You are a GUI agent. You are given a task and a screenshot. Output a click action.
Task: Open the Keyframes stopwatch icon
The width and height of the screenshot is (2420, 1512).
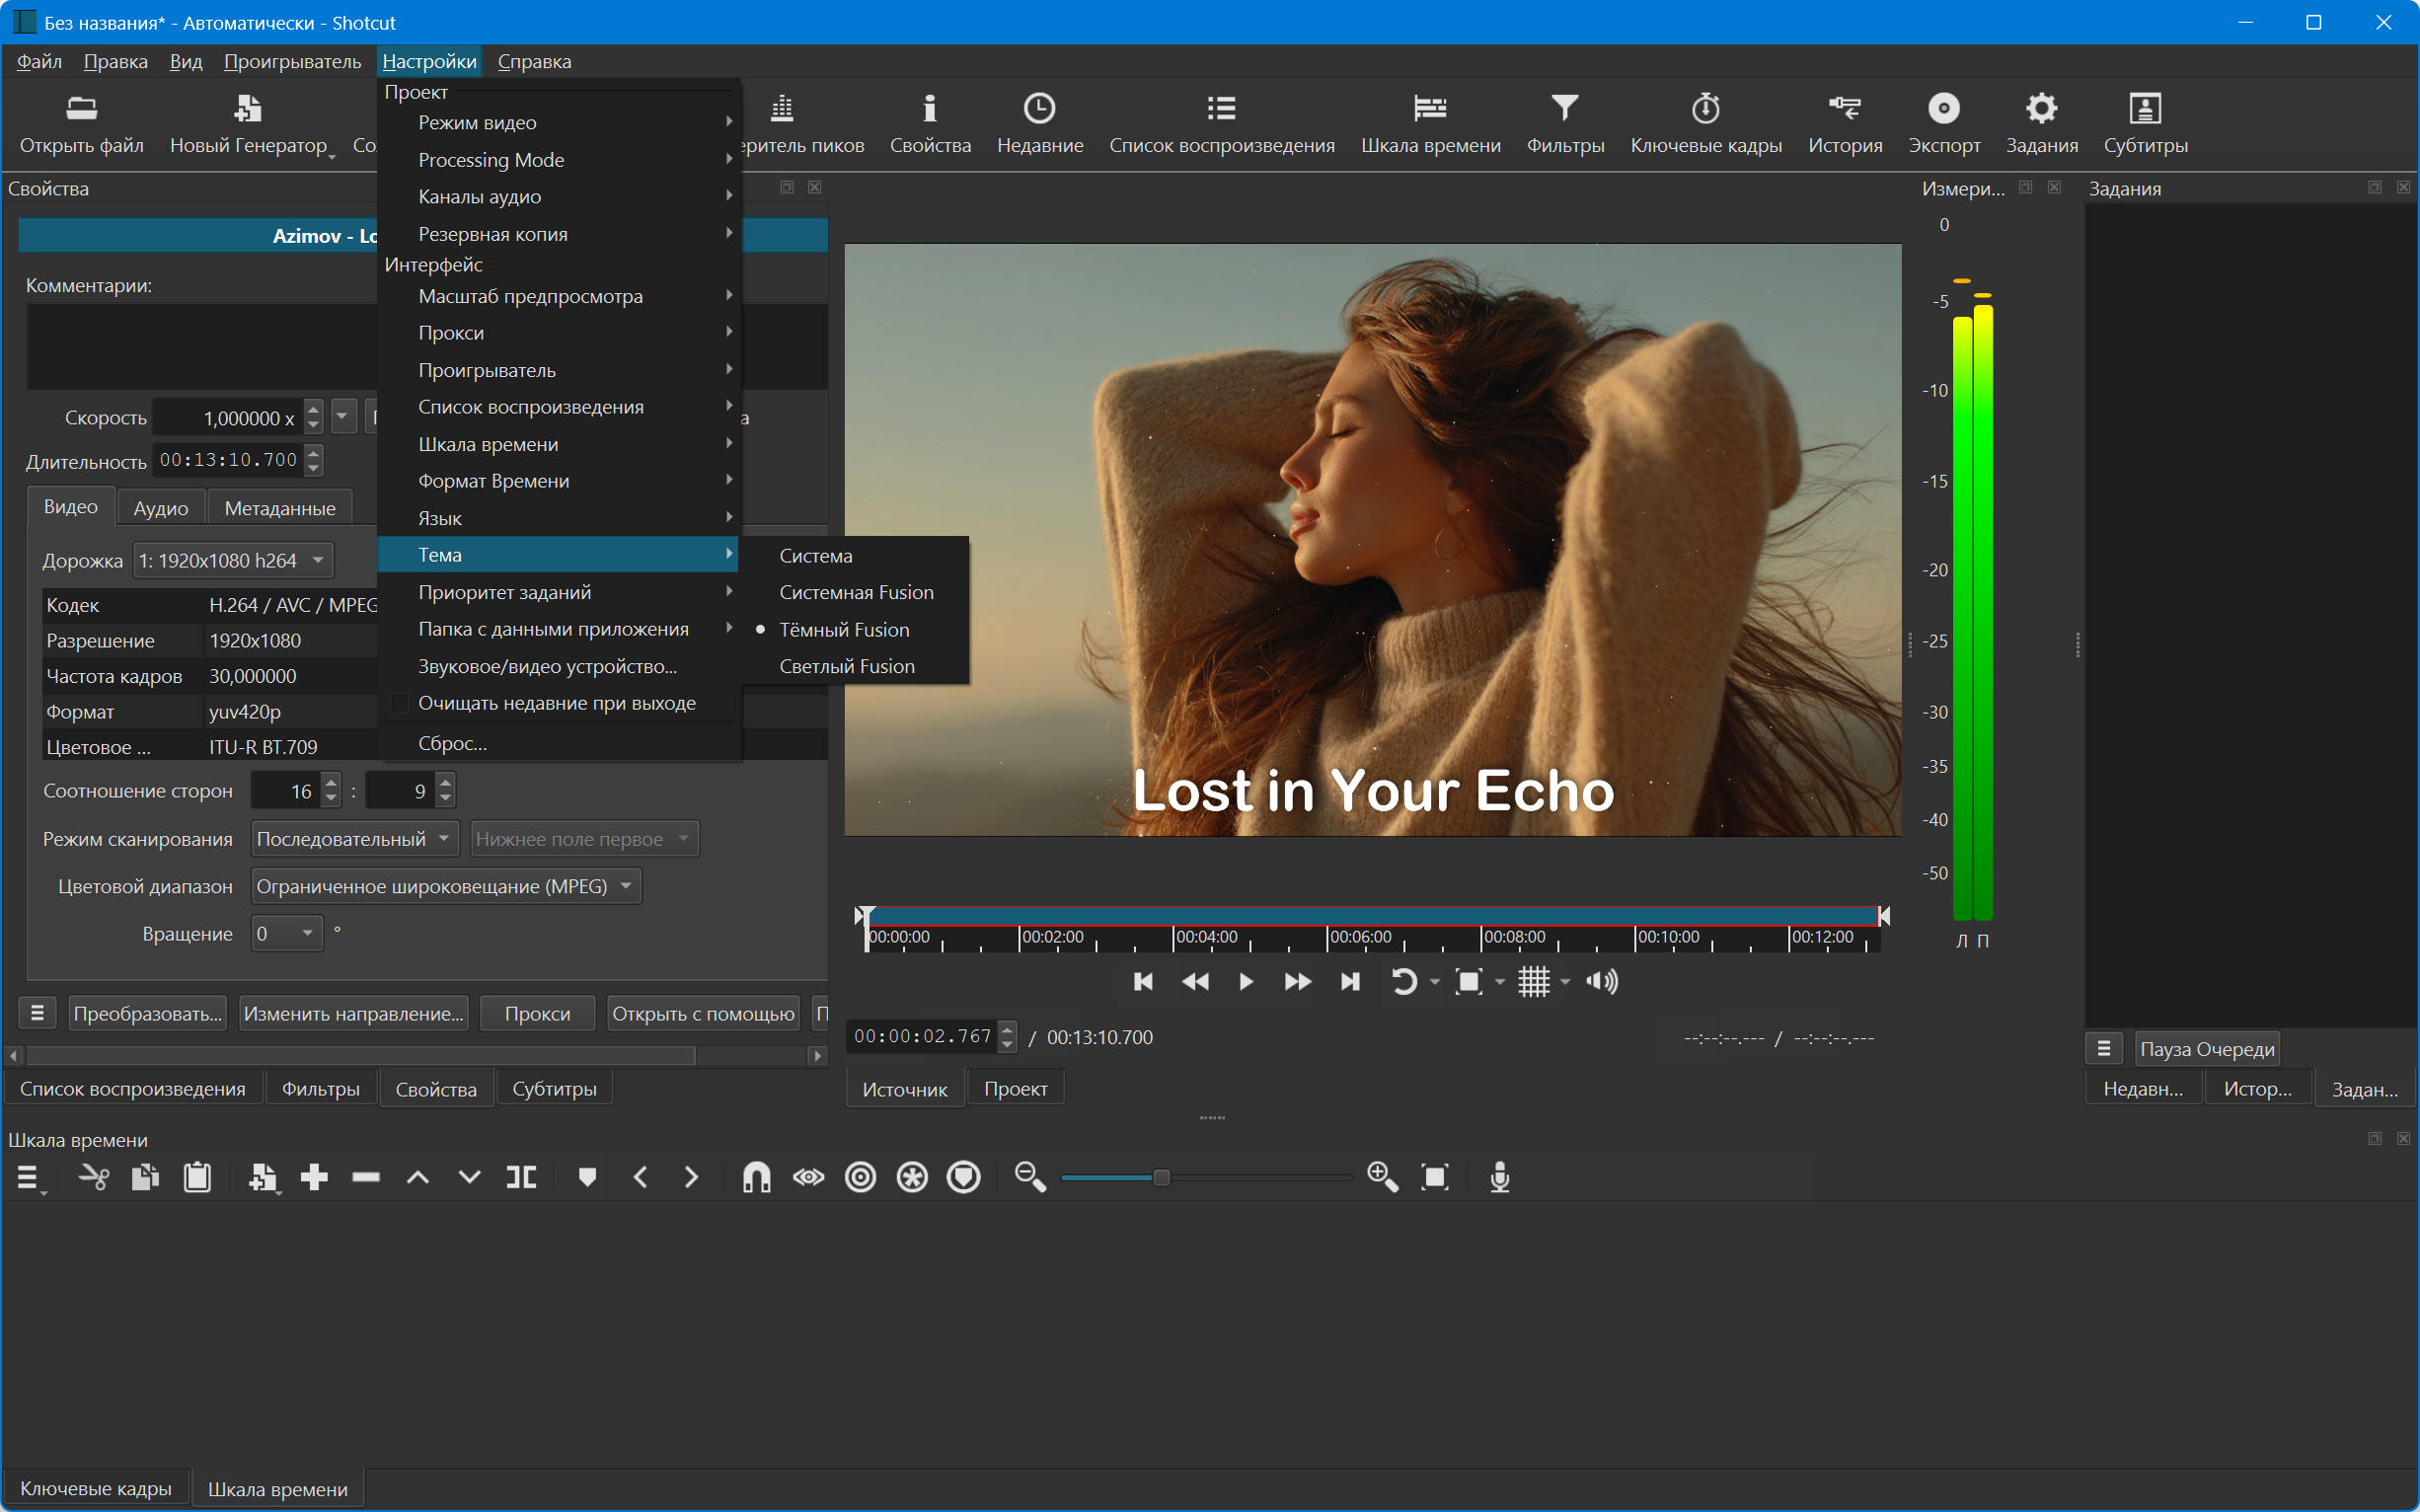tap(1705, 108)
